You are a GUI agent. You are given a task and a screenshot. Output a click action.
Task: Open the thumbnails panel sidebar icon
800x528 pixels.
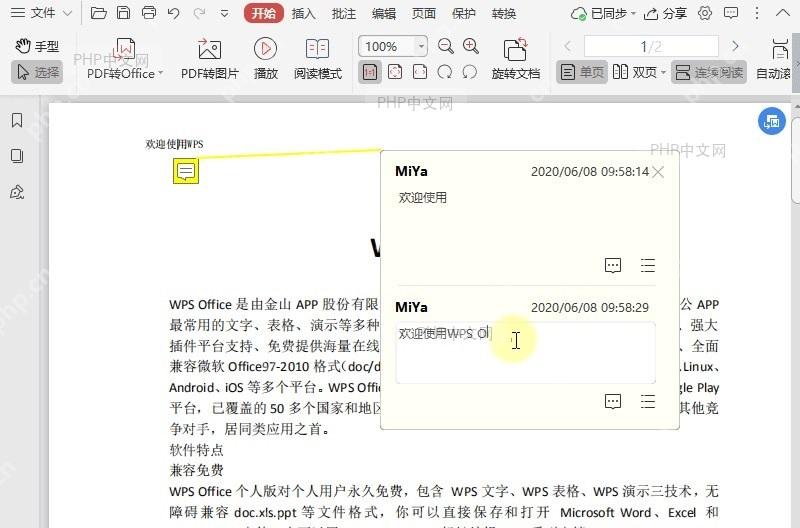17,156
